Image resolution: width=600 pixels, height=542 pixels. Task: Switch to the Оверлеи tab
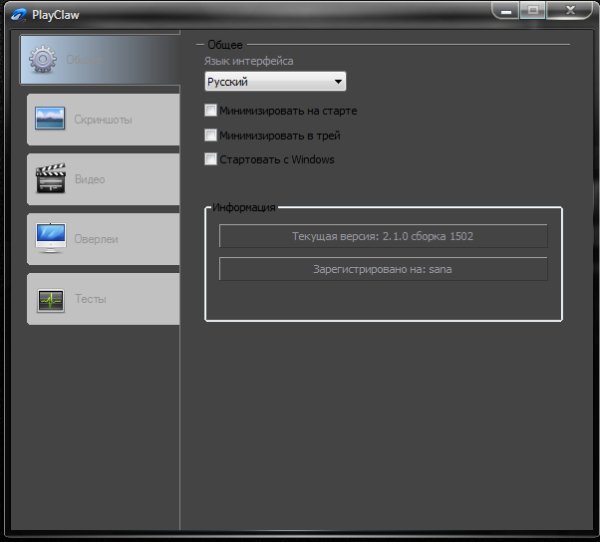pos(103,239)
